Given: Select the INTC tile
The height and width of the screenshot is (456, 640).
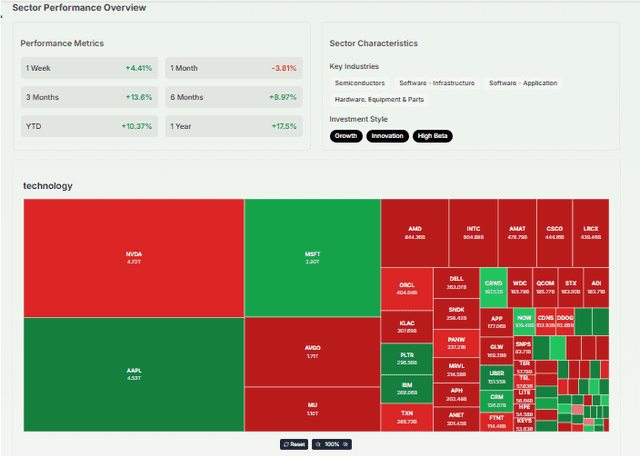Looking at the screenshot, I should coord(473,233).
